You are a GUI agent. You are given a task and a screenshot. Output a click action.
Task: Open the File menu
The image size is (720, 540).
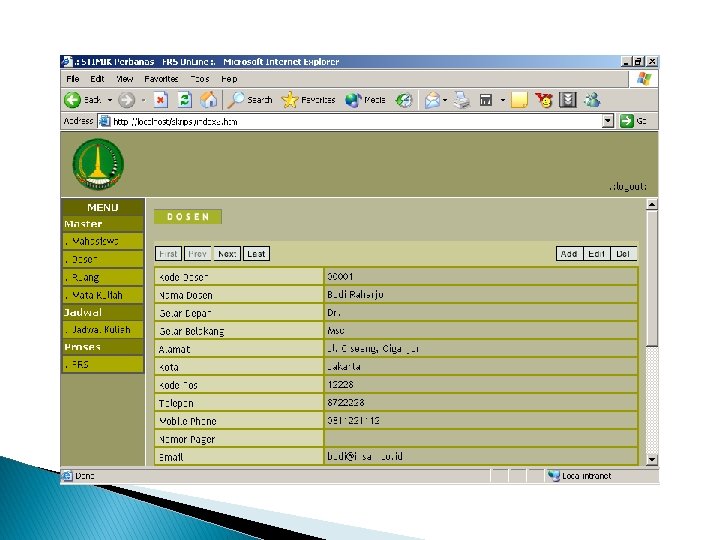tap(73, 79)
